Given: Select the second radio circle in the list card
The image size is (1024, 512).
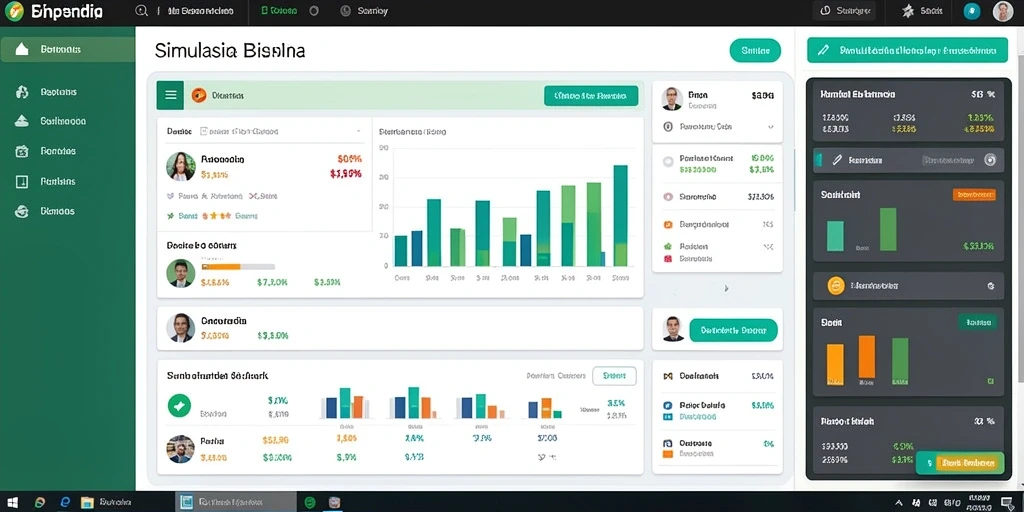Looking at the screenshot, I should 667,197.
